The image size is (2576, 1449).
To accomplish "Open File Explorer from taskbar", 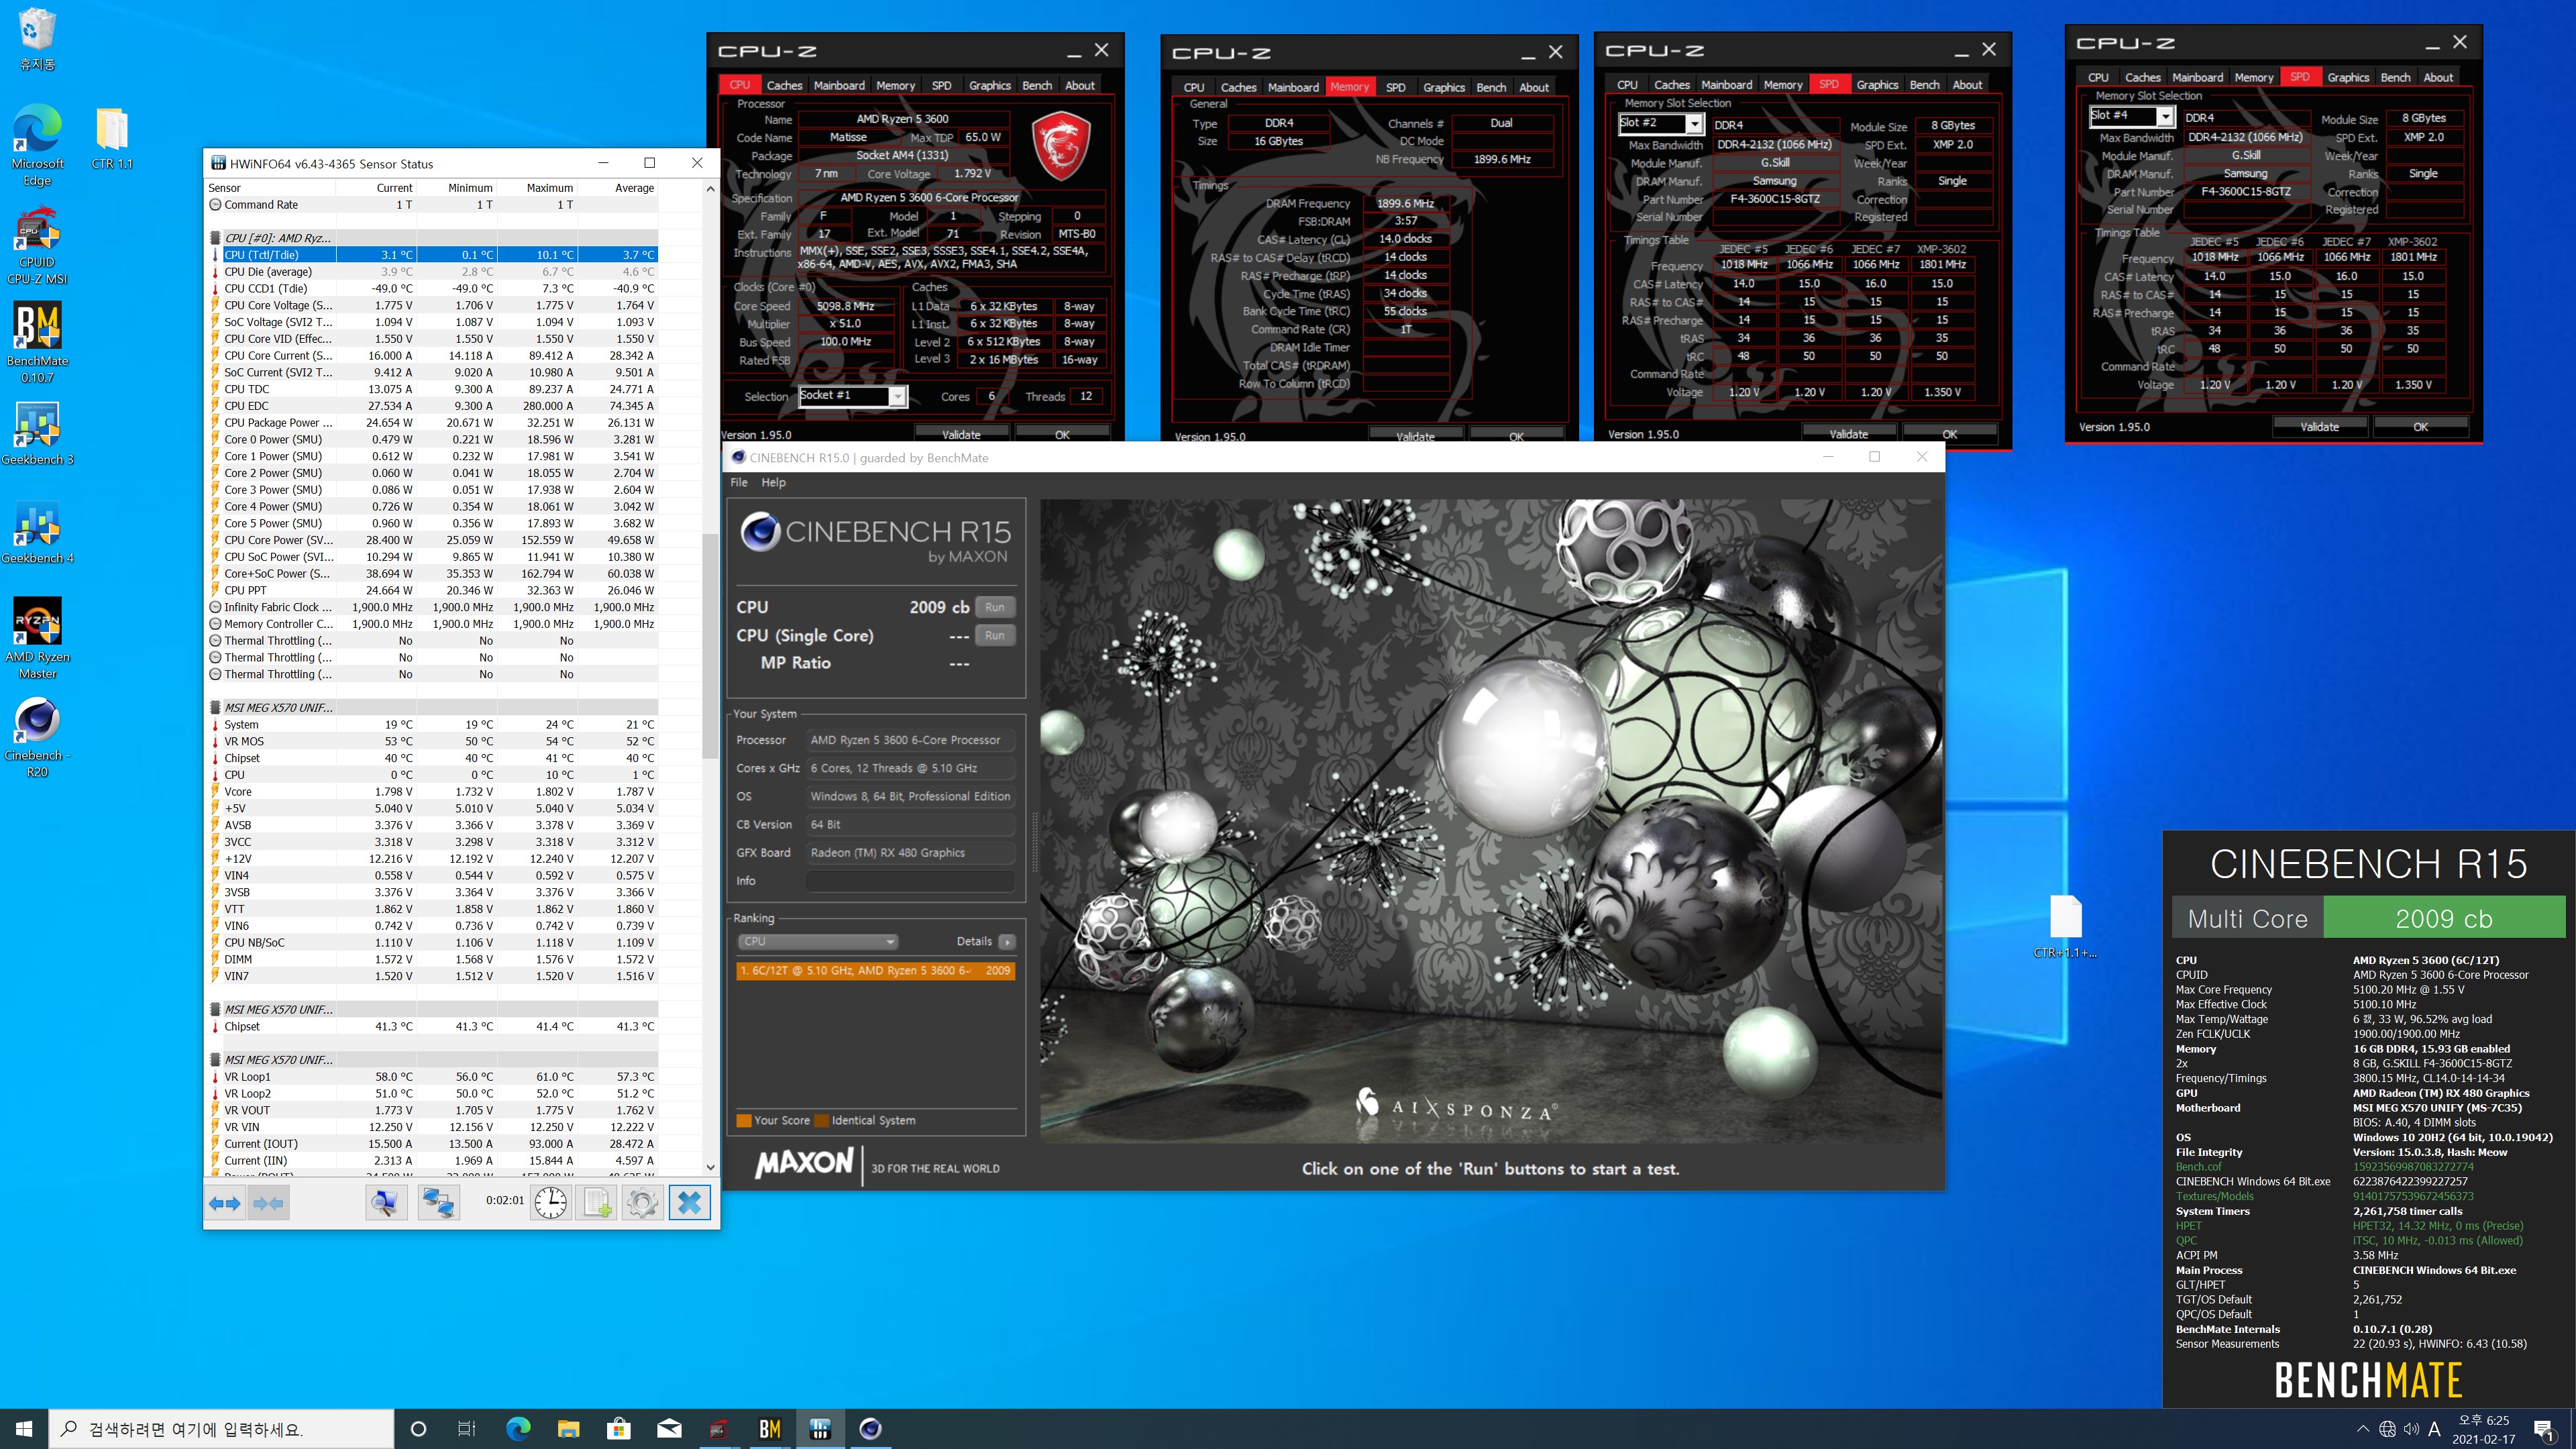I will (x=568, y=1429).
